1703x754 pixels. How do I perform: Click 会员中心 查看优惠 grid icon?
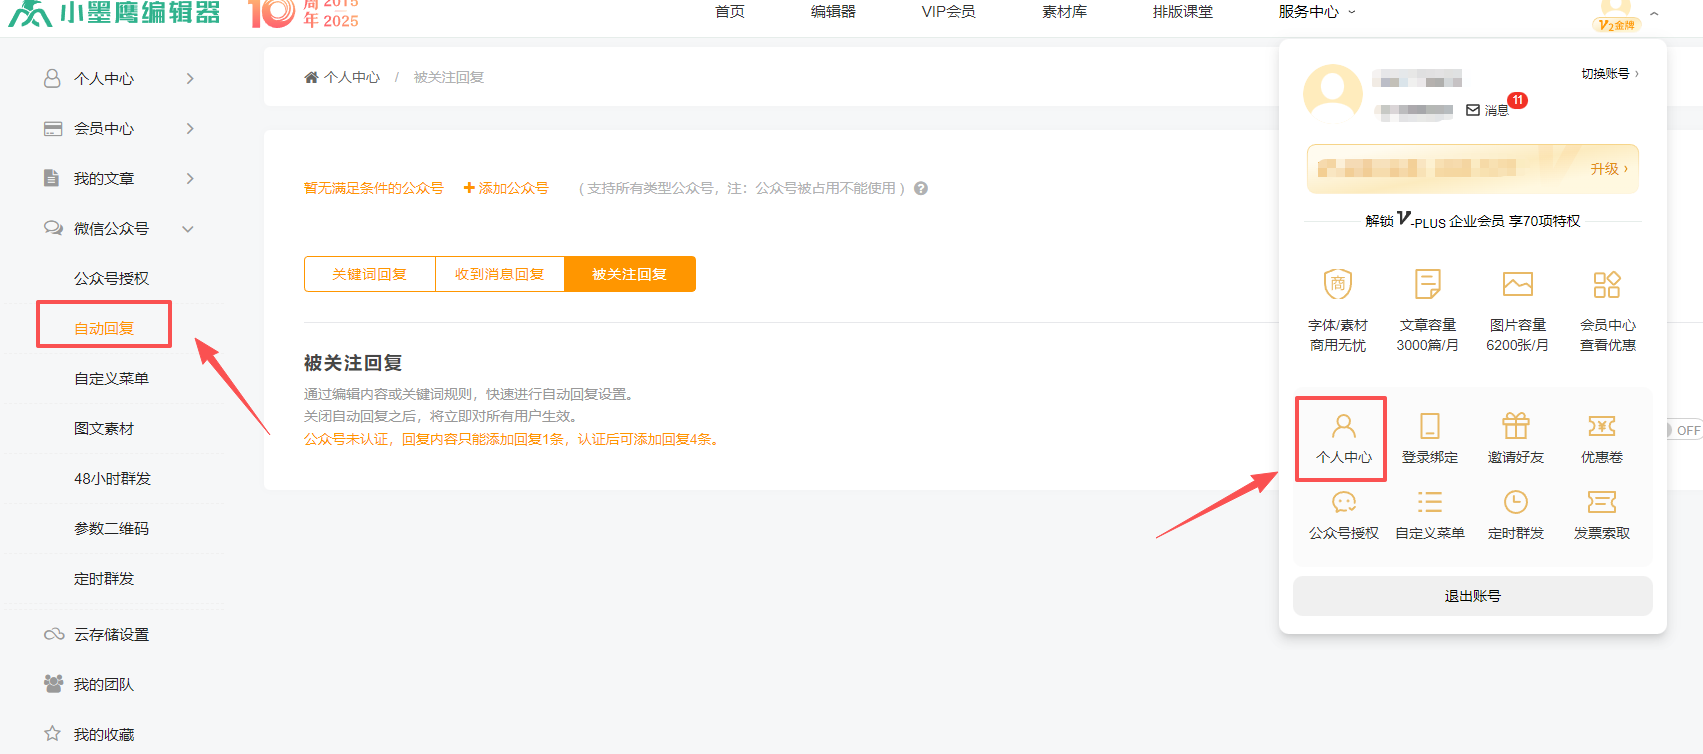1607,284
